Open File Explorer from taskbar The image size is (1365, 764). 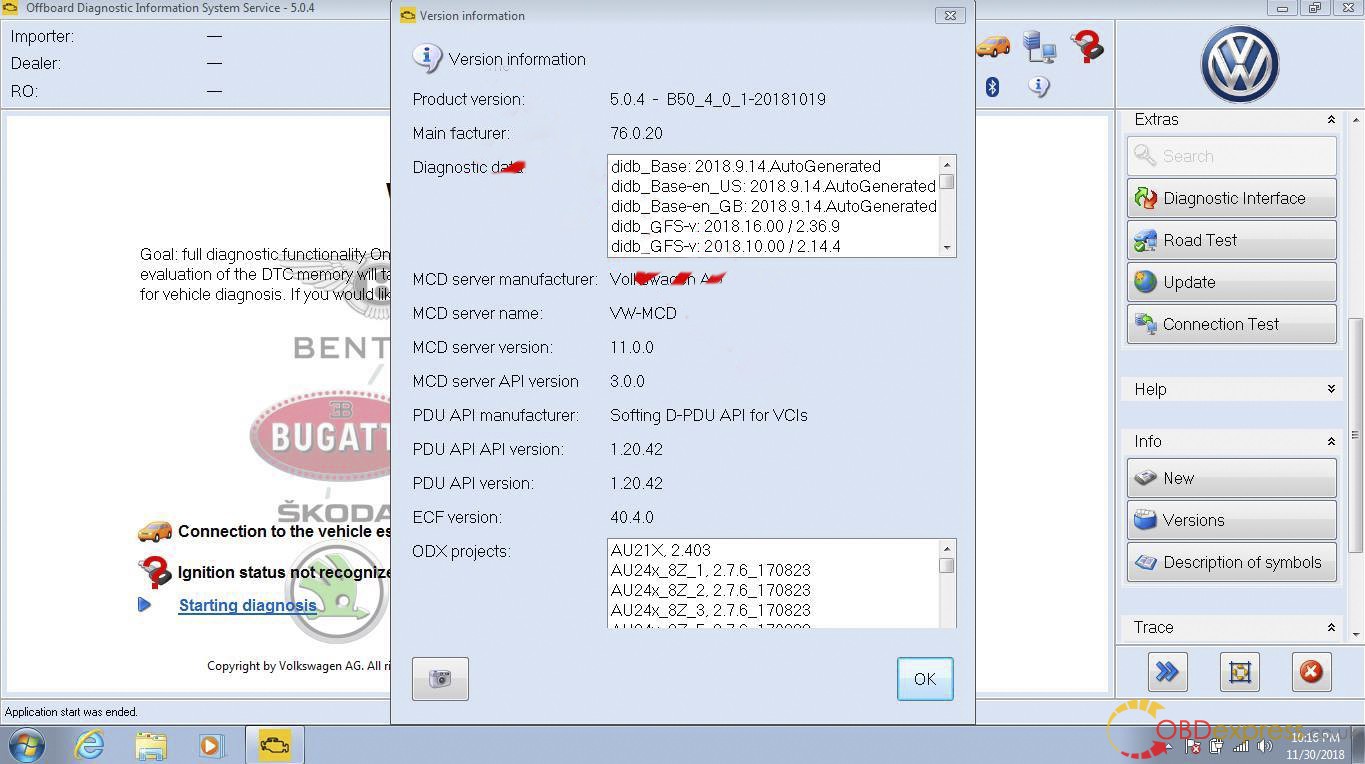(x=151, y=745)
